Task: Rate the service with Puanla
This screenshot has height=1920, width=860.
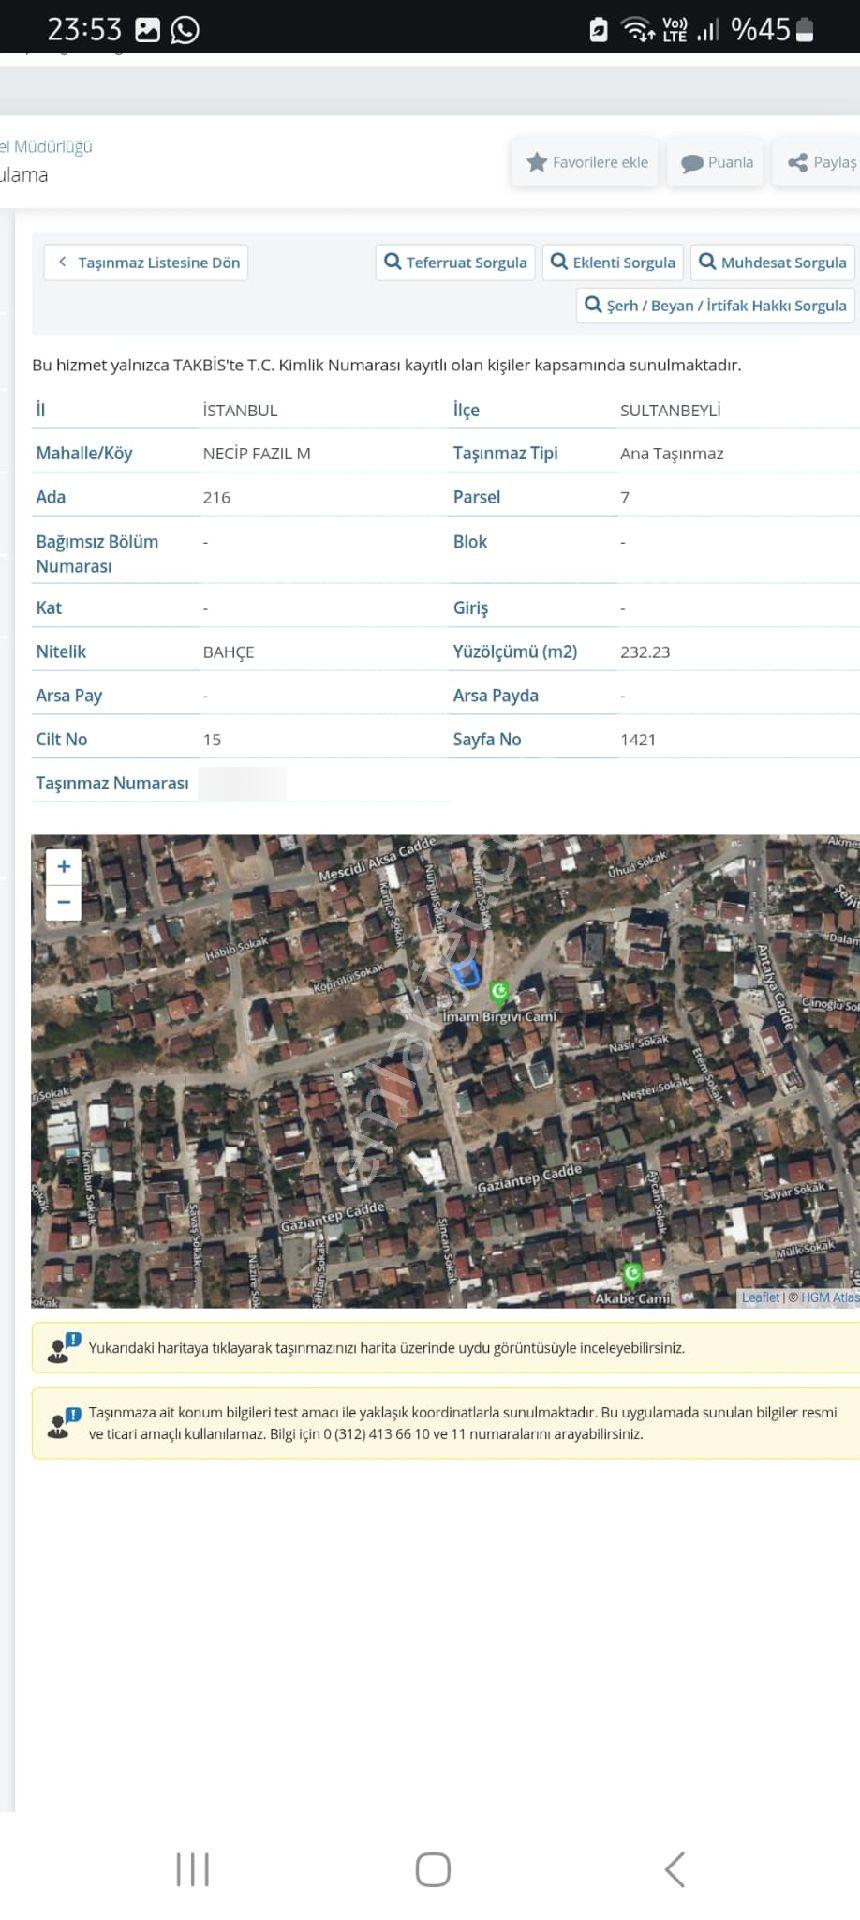Action: tap(716, 162)
